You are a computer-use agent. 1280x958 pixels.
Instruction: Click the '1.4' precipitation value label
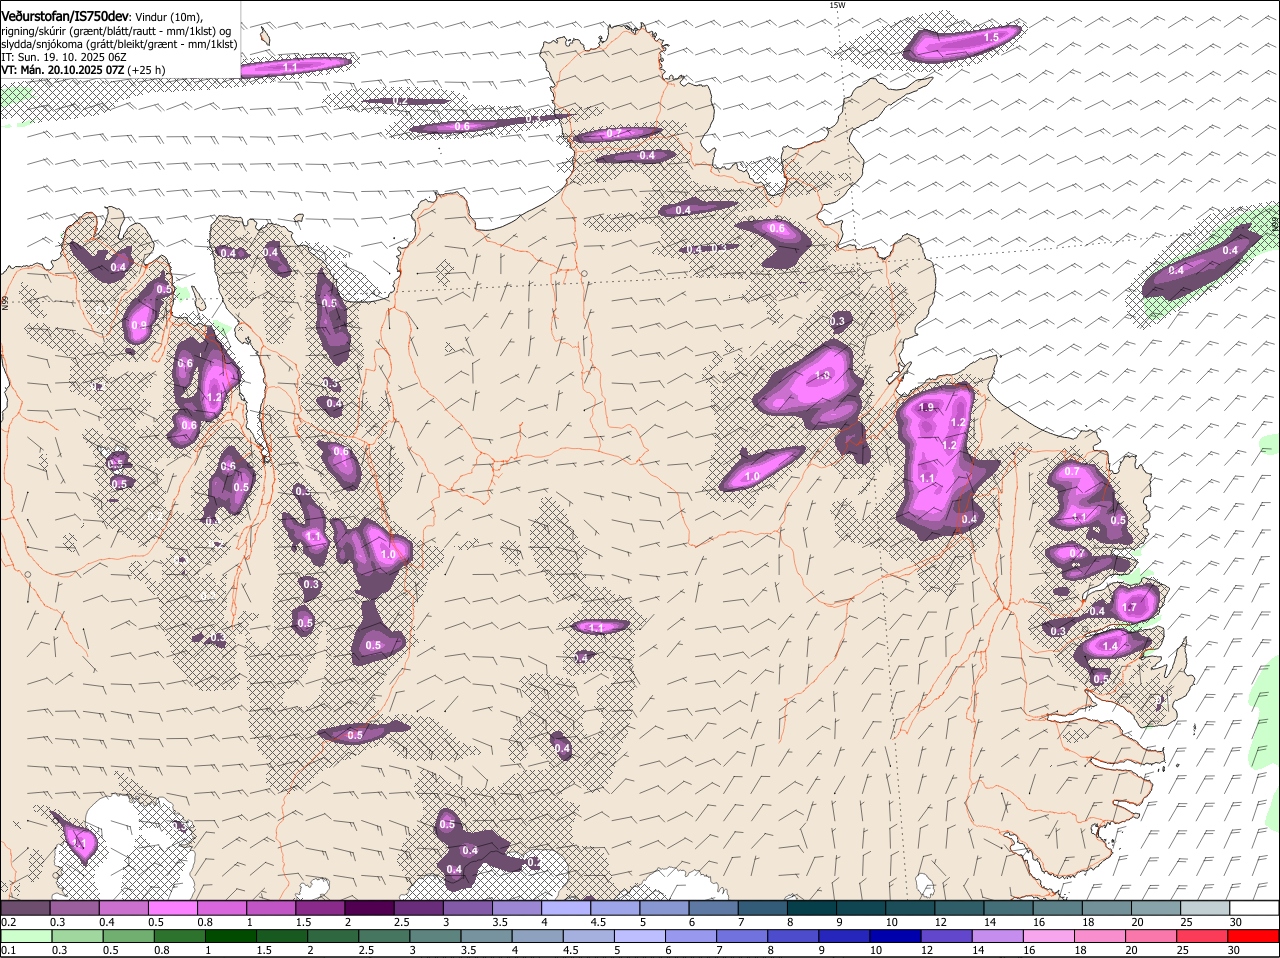click(1109, 647)
